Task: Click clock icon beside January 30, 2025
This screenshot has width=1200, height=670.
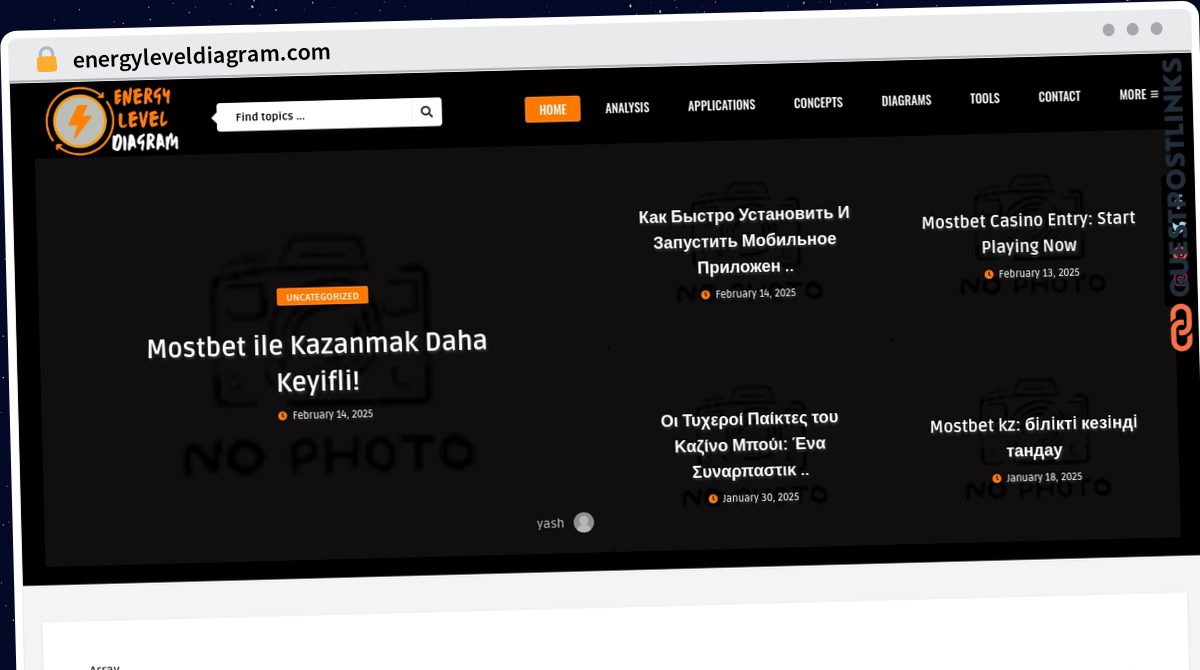Action: pos(713,499)
